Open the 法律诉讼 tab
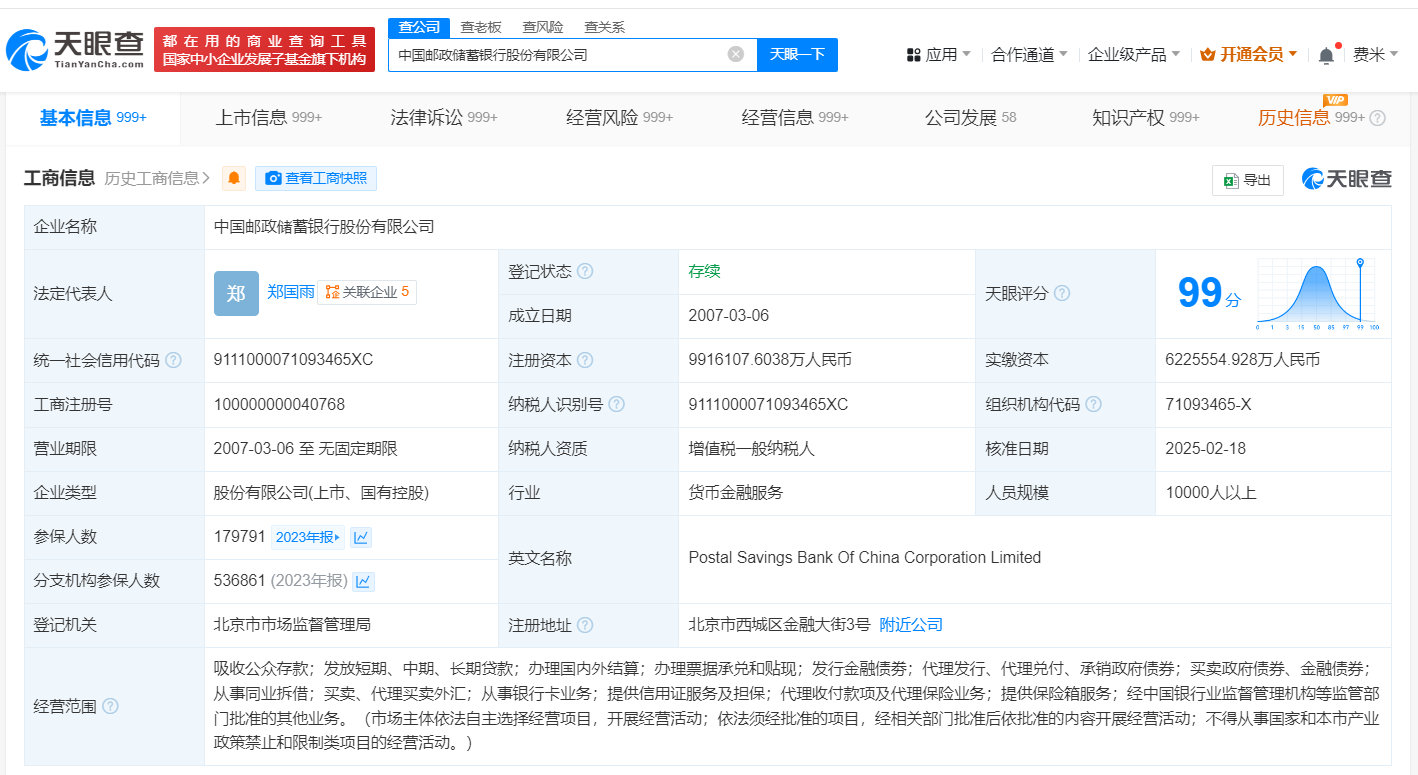 point(444,118)
